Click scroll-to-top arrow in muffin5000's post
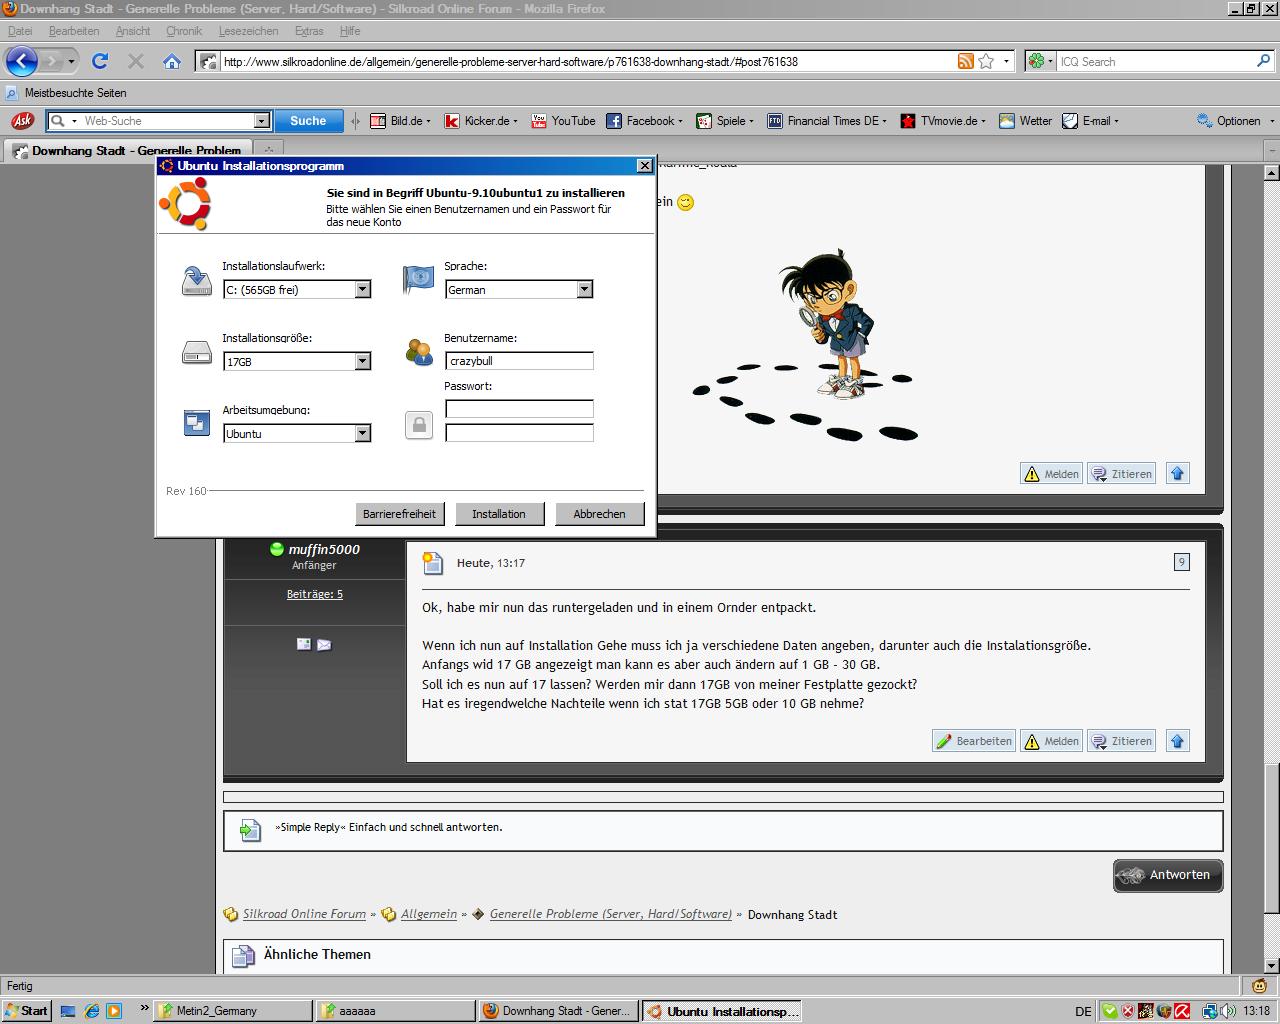This screenshot has height=1024, width=1280. 1177,741
